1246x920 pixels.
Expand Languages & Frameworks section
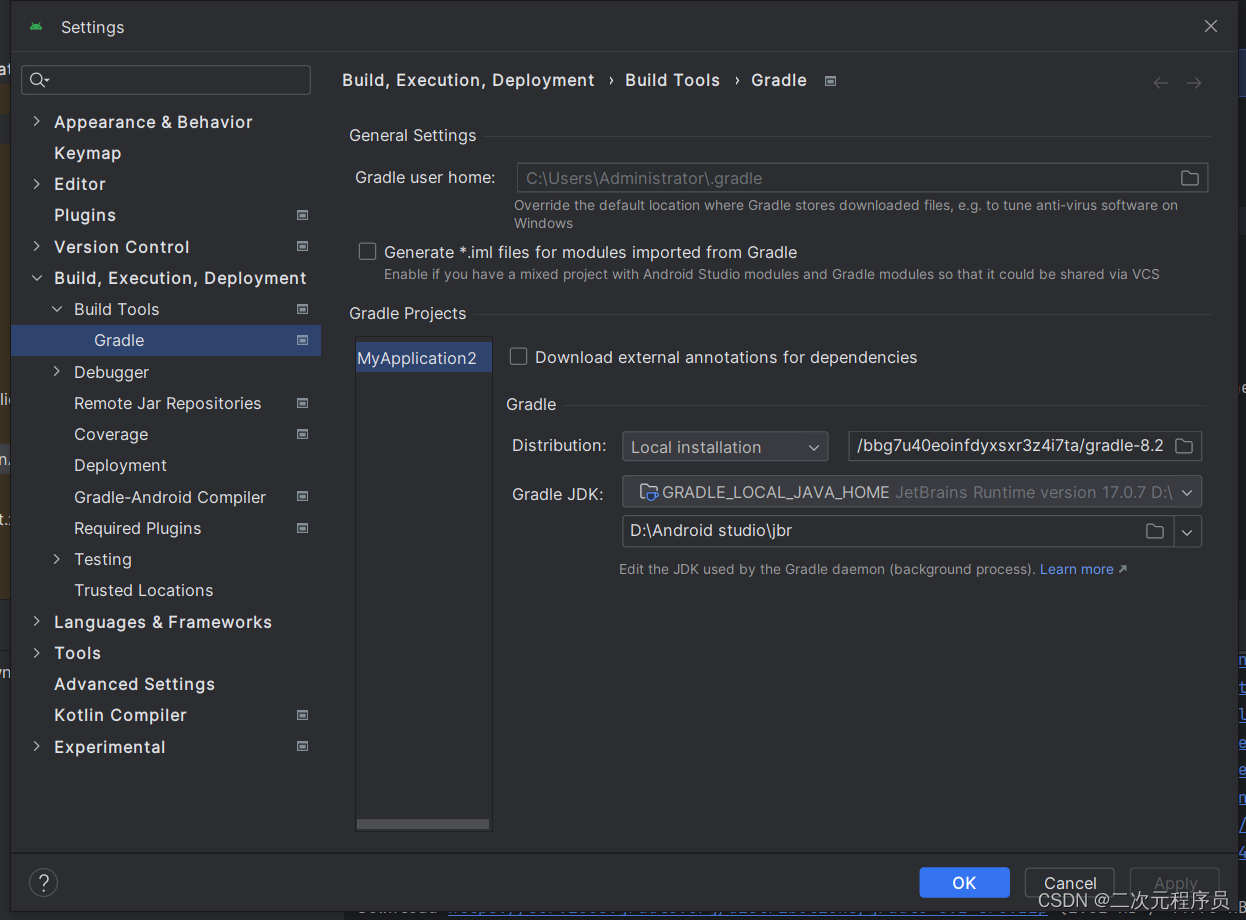tap(36, 621)
